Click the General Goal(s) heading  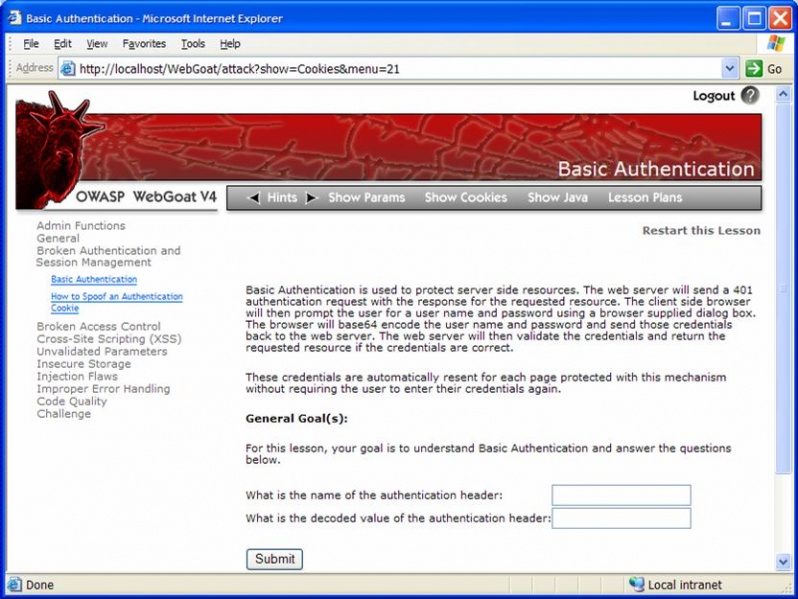coord(297,418)
